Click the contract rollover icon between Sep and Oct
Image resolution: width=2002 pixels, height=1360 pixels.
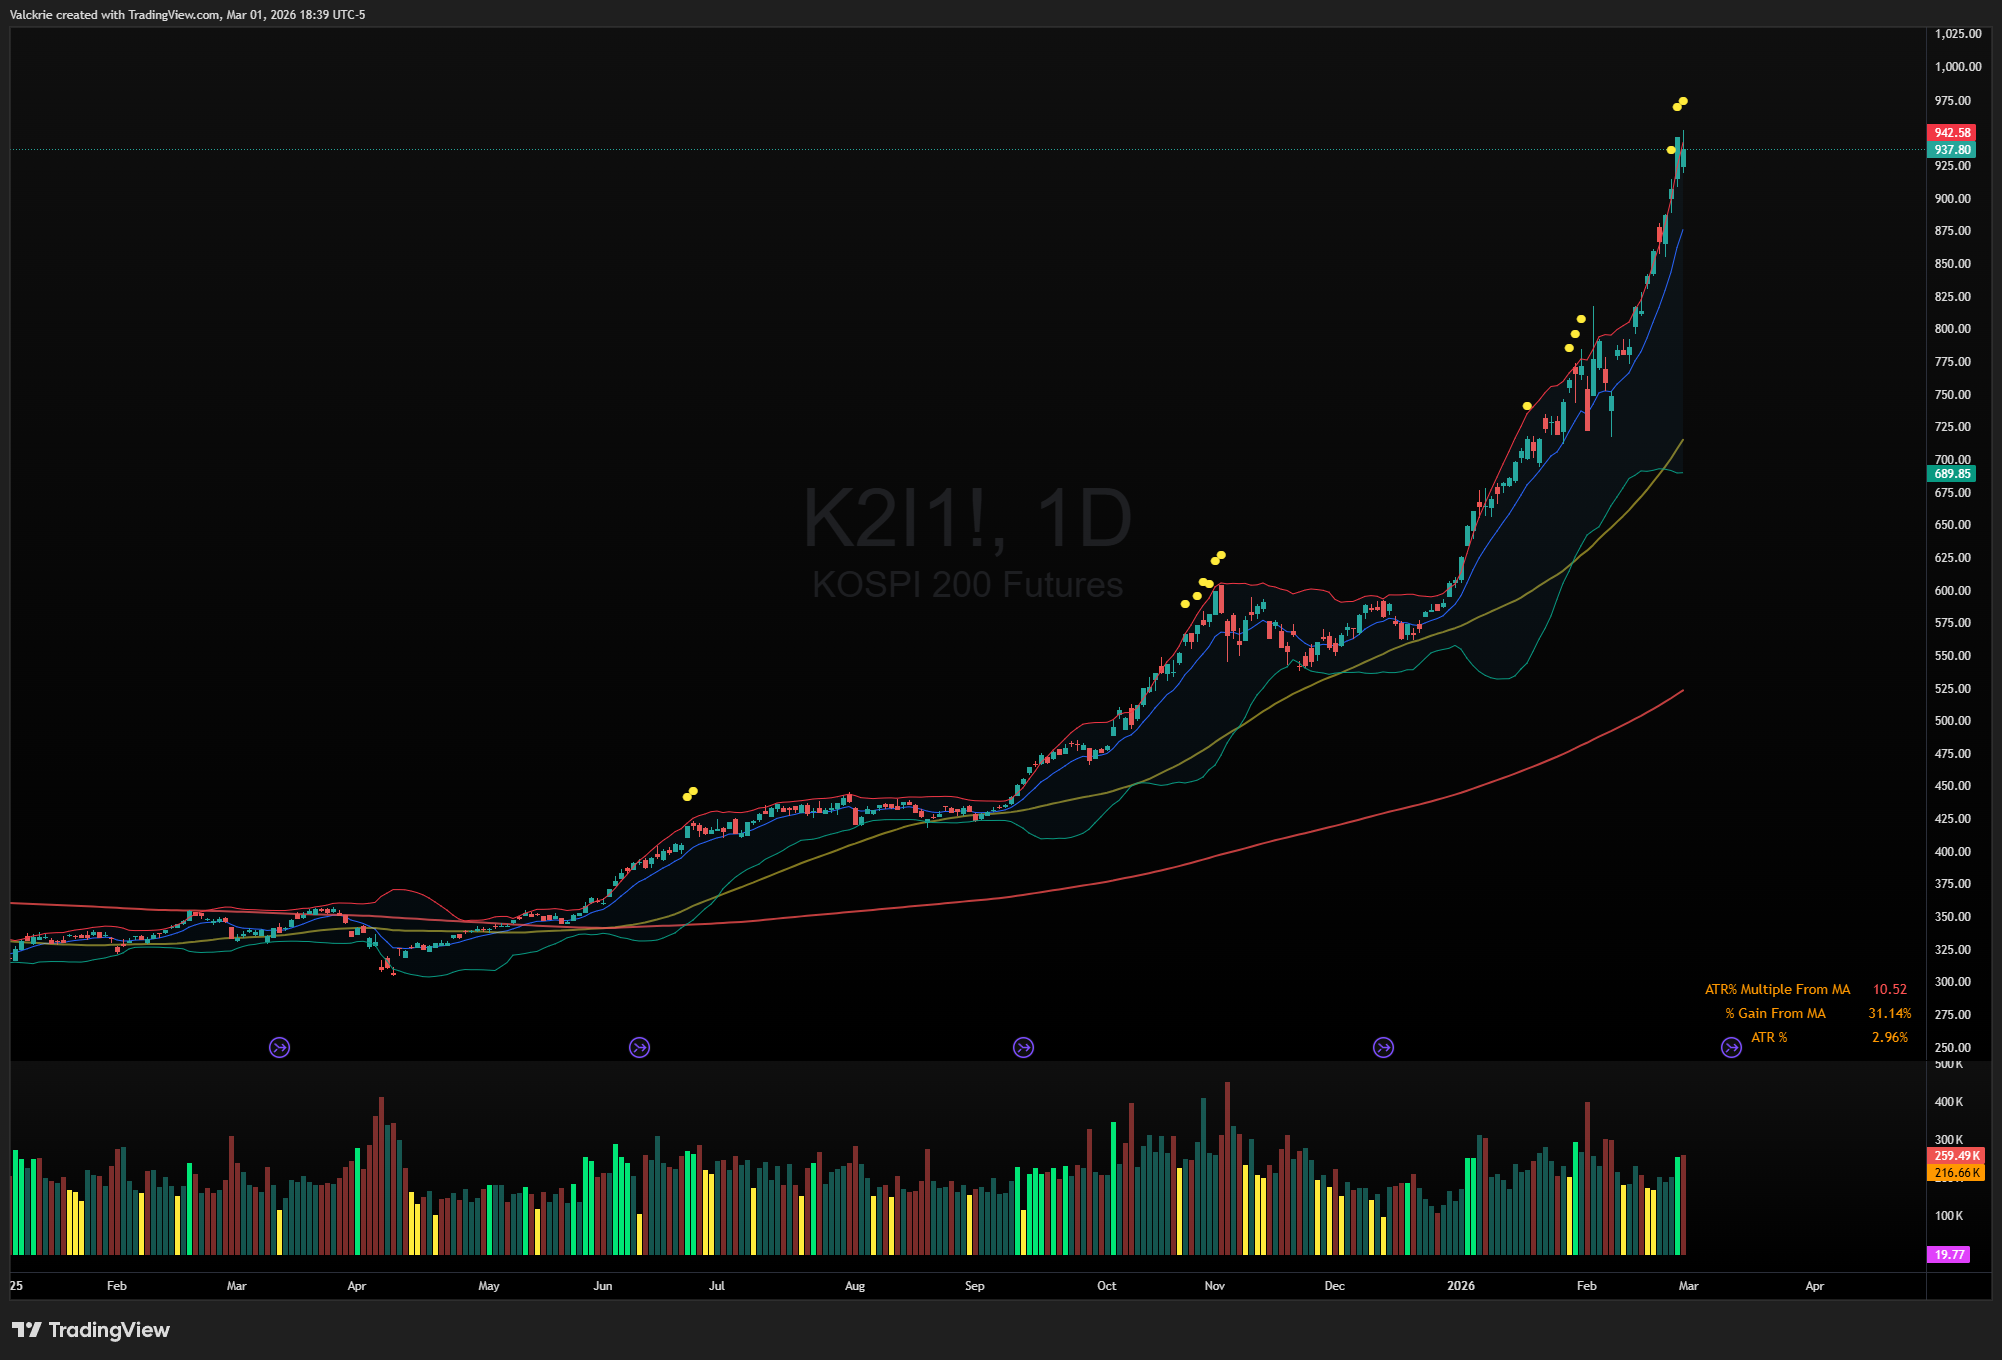coord(1023,1047)
